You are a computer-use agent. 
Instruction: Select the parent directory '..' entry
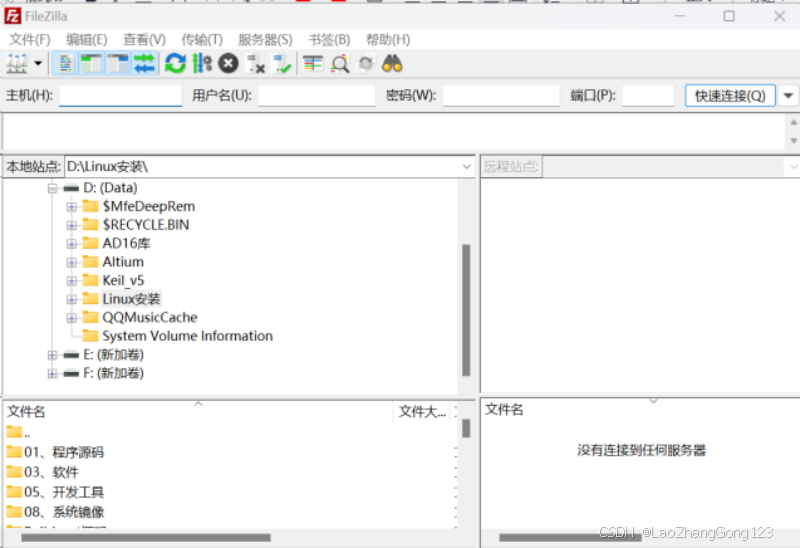coord(18,433)
